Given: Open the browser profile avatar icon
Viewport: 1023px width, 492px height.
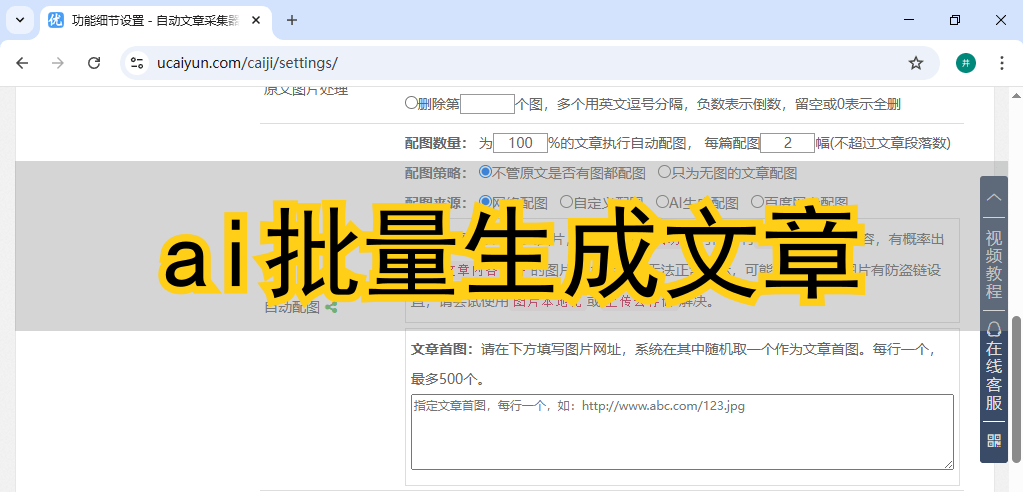Looking at the screenshot, I should pyautogui.click(x=965, y=63).
